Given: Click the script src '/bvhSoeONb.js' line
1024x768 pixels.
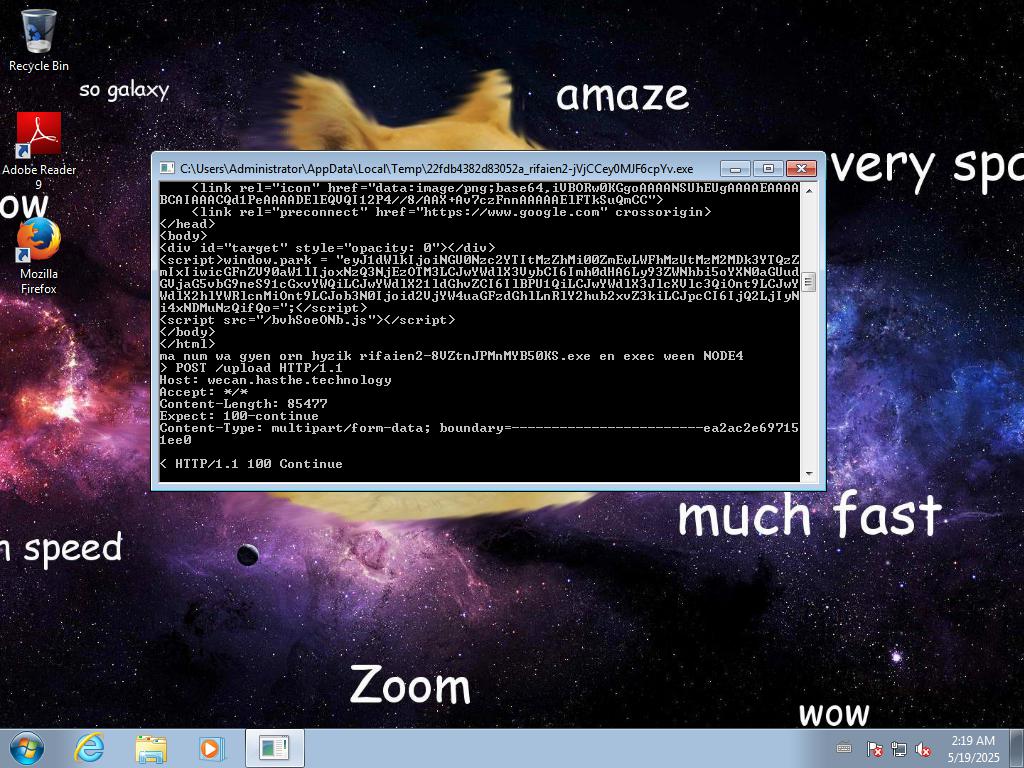Looking at the screenshot, I should pyautogui.click(x=308, y=320).
